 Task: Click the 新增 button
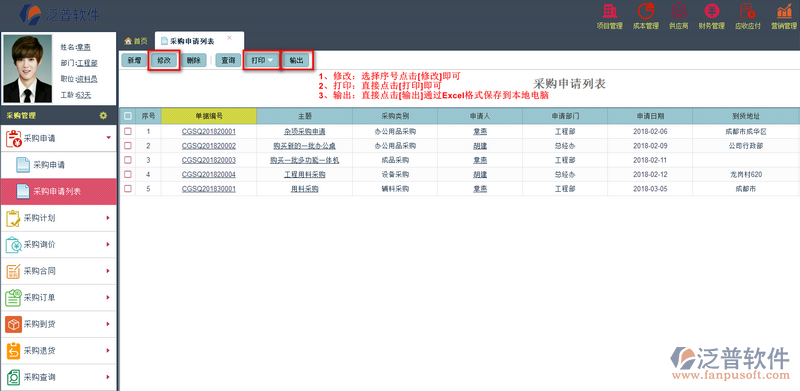[x=135, y=60]
